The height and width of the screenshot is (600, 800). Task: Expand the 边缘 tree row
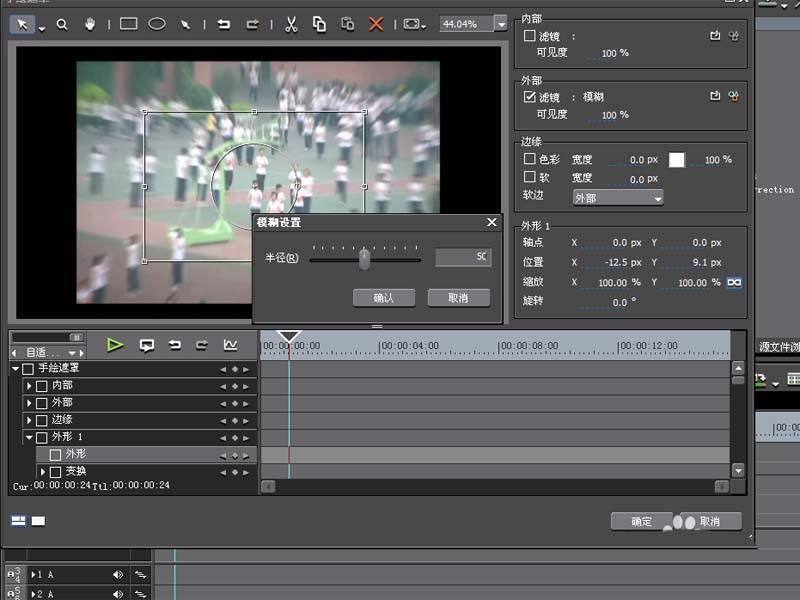[x=29, y=420]
